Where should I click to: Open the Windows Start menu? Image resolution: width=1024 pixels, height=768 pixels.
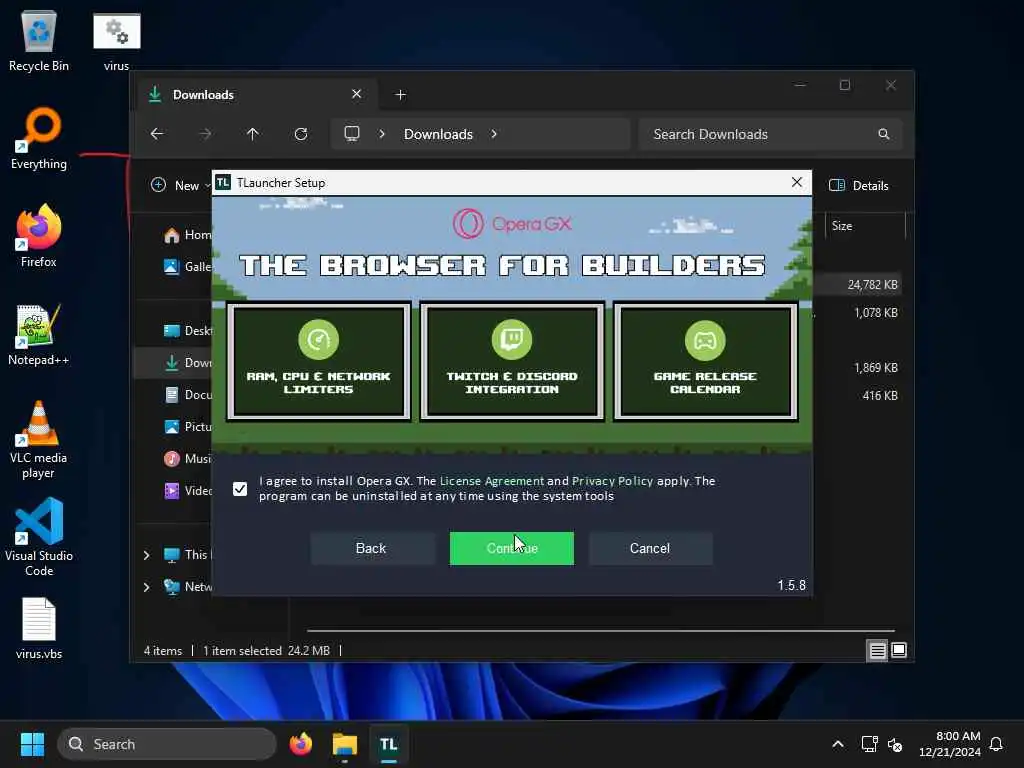click(x=32, y=744)
